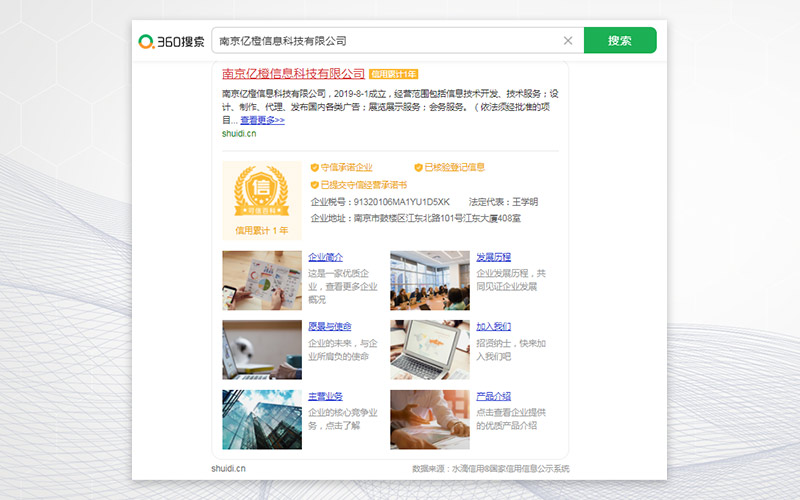Click the 企业简介 charts thumbnail
The image size is (800, 500).
262,280
